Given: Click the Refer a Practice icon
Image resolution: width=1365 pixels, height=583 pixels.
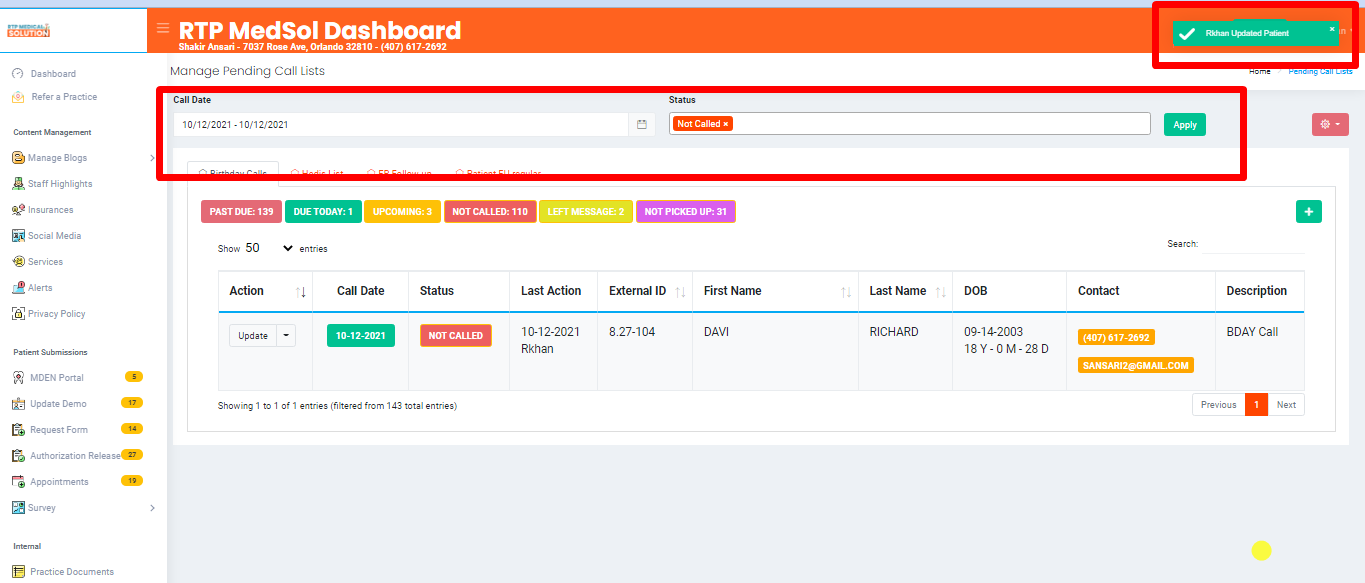Looking at the screenshot, I should [18, 97].
